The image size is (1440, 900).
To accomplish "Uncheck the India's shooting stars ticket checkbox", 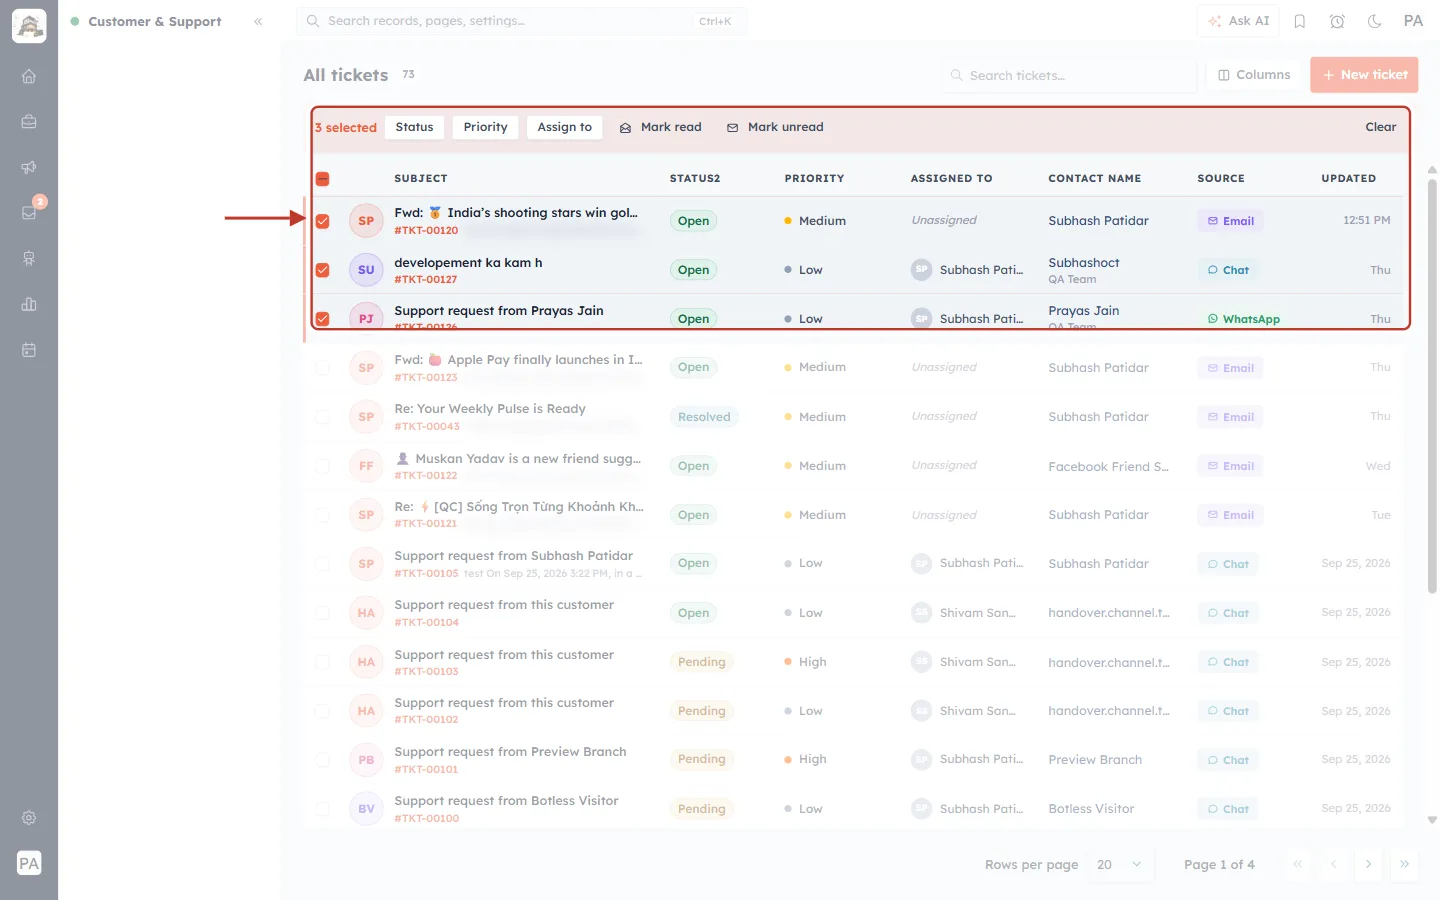I will tap(322, 221).
